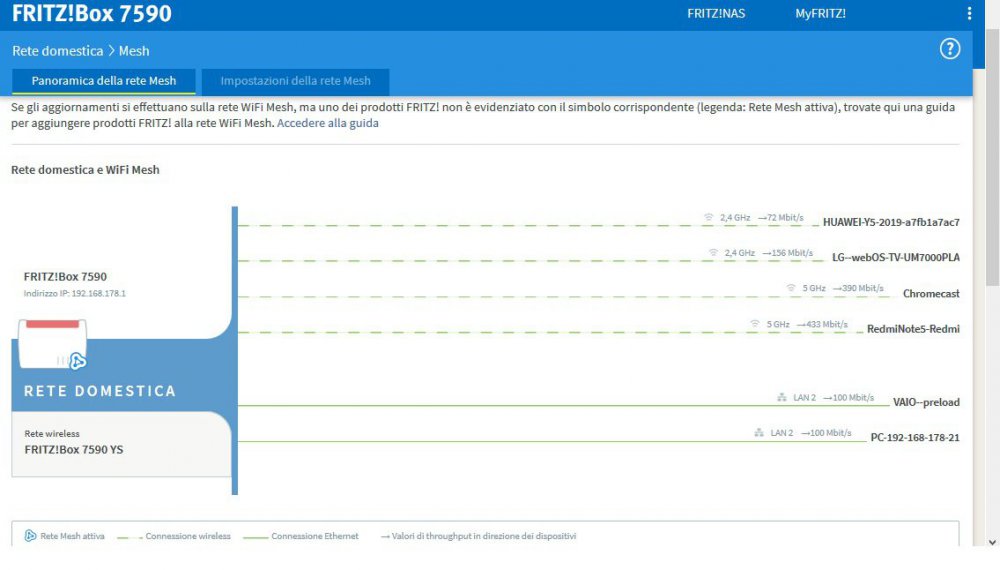The image size is (1000, 570).
Task: Click the FRITZ!Box router mesh icon
Action: click(x=77, y=361)
